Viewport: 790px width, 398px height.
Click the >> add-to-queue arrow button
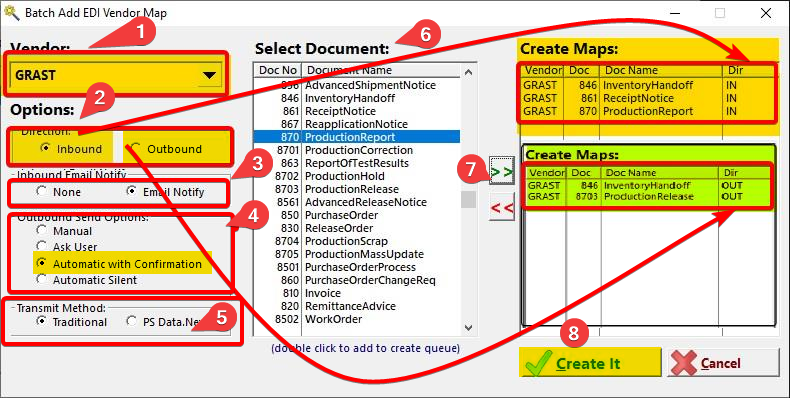pos(502,172)
